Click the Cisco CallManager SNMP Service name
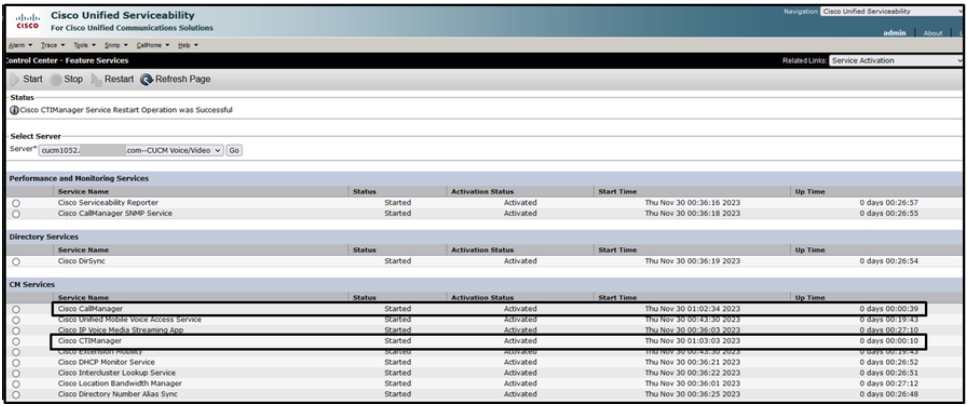 [115, 213]
